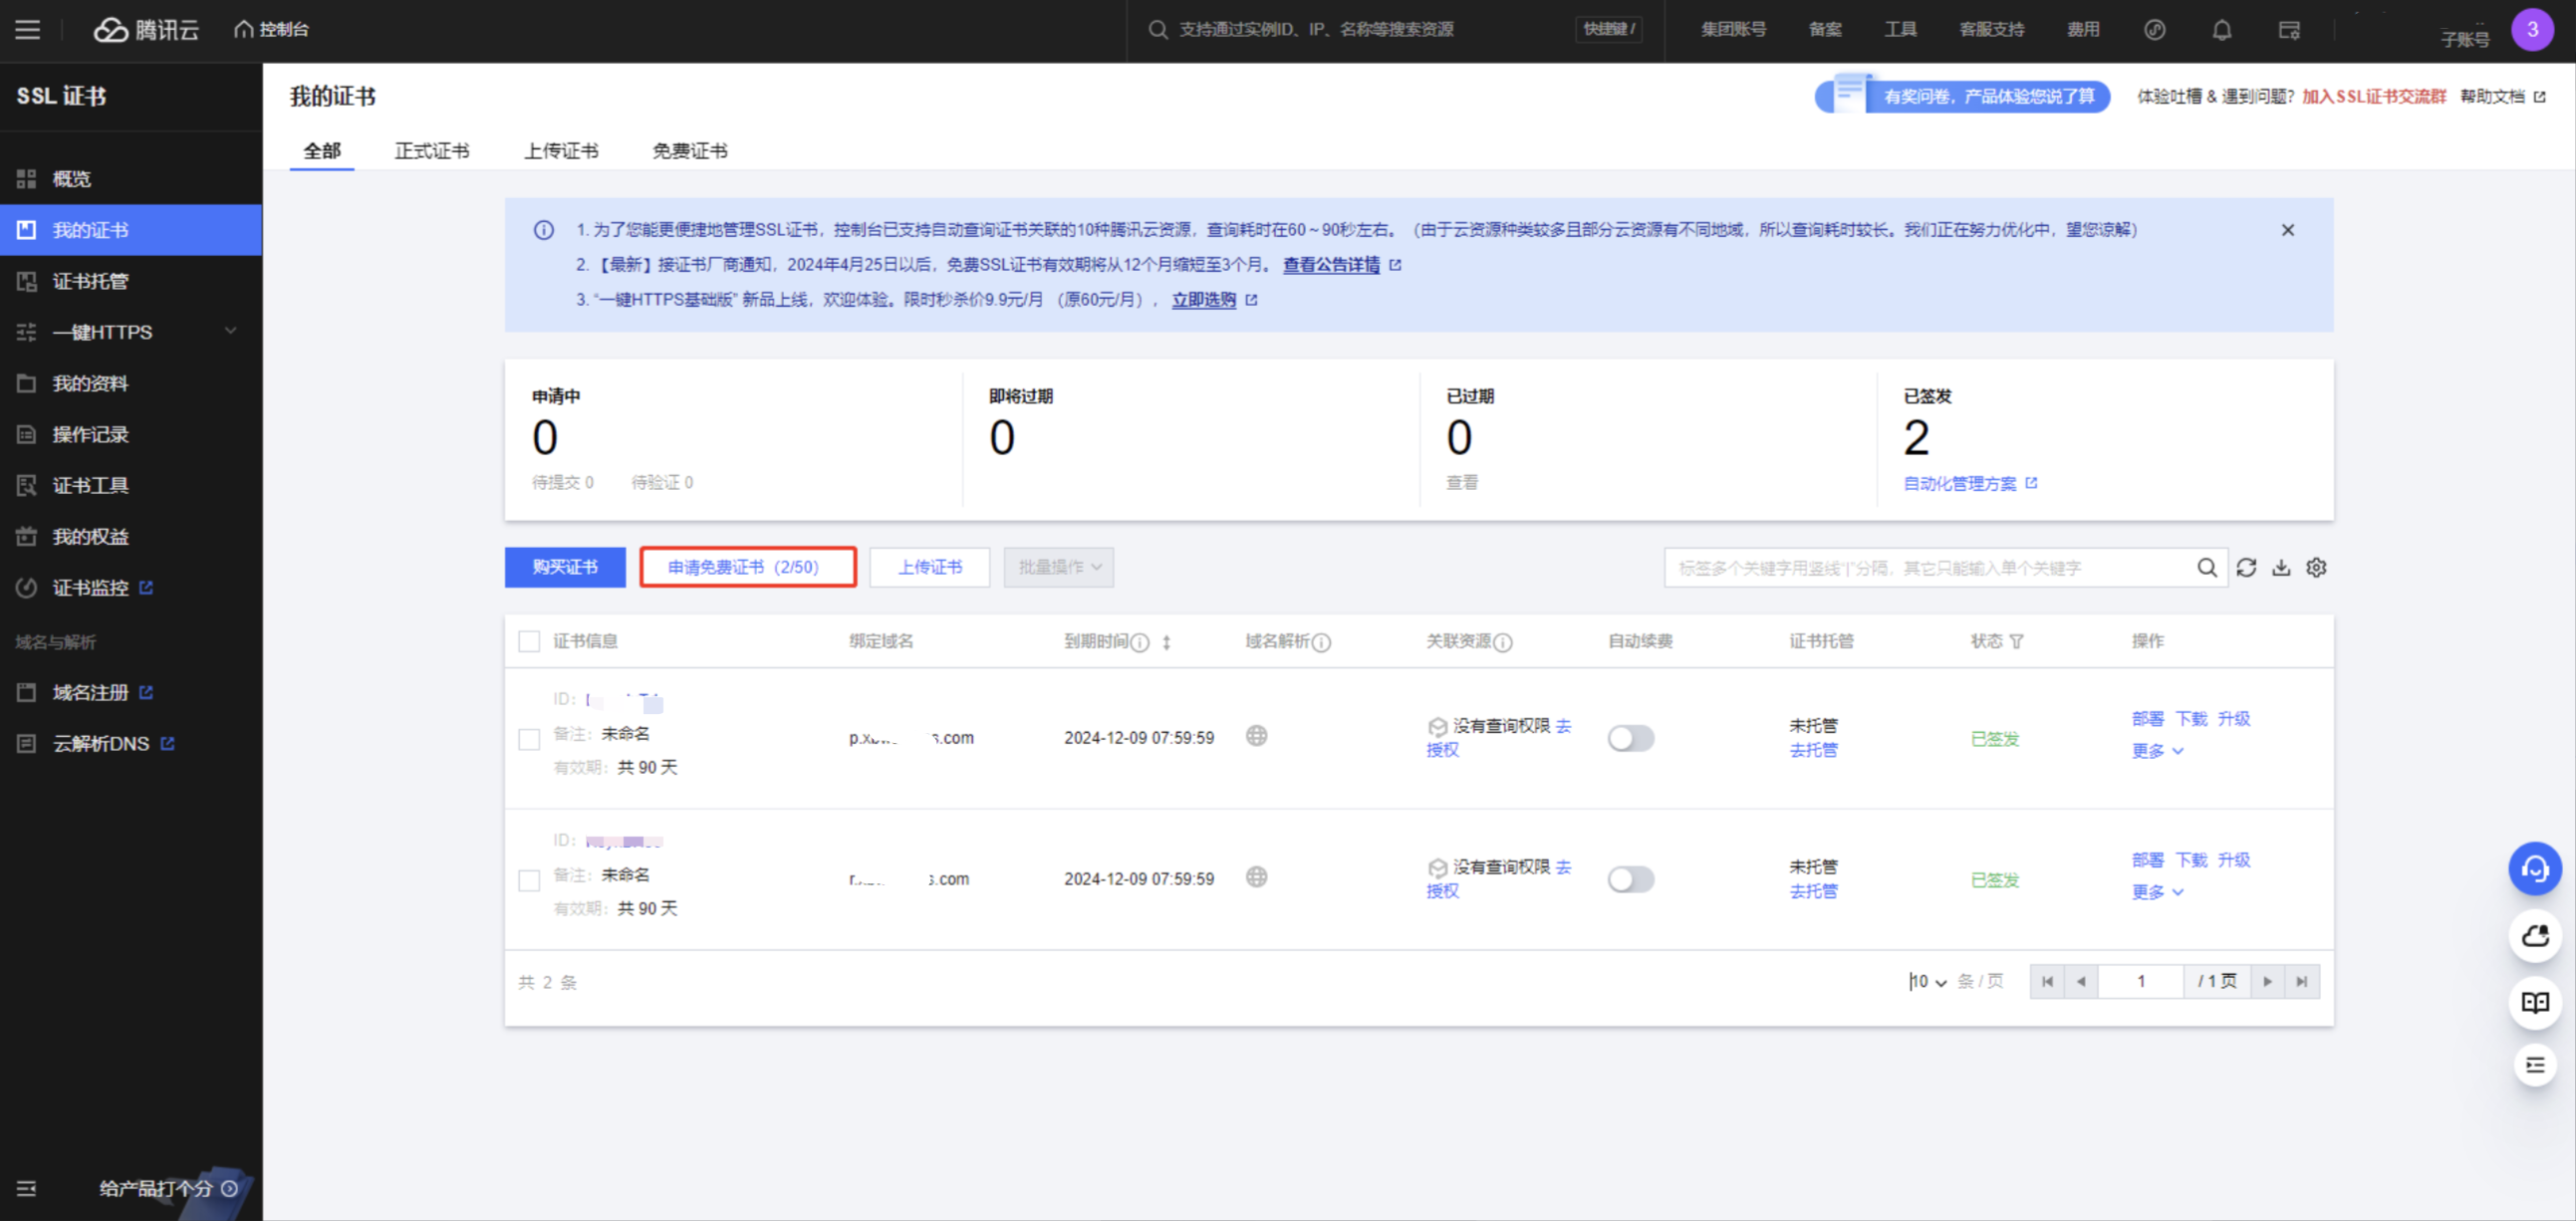This screenshot has height=1221, width=2576.
Task: Click 申请免费证书 (2/50) button
Action: coord(748,567)
